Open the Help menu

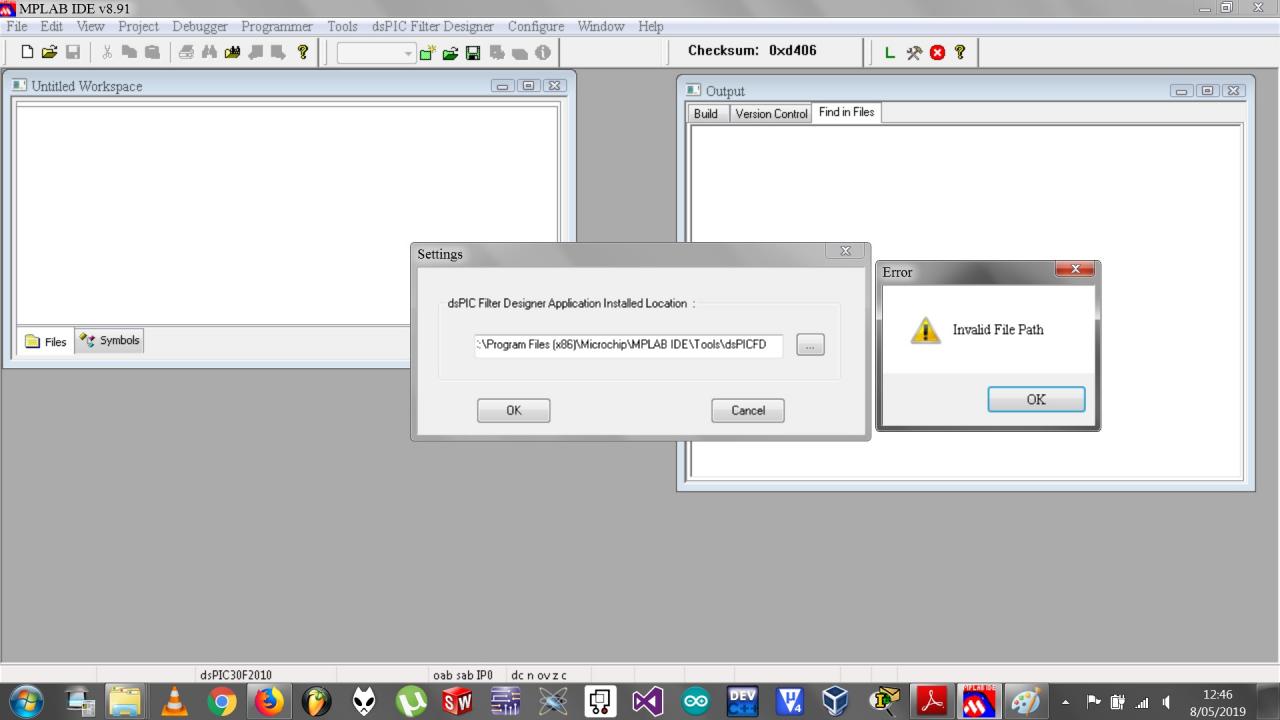tap(651, 26)
